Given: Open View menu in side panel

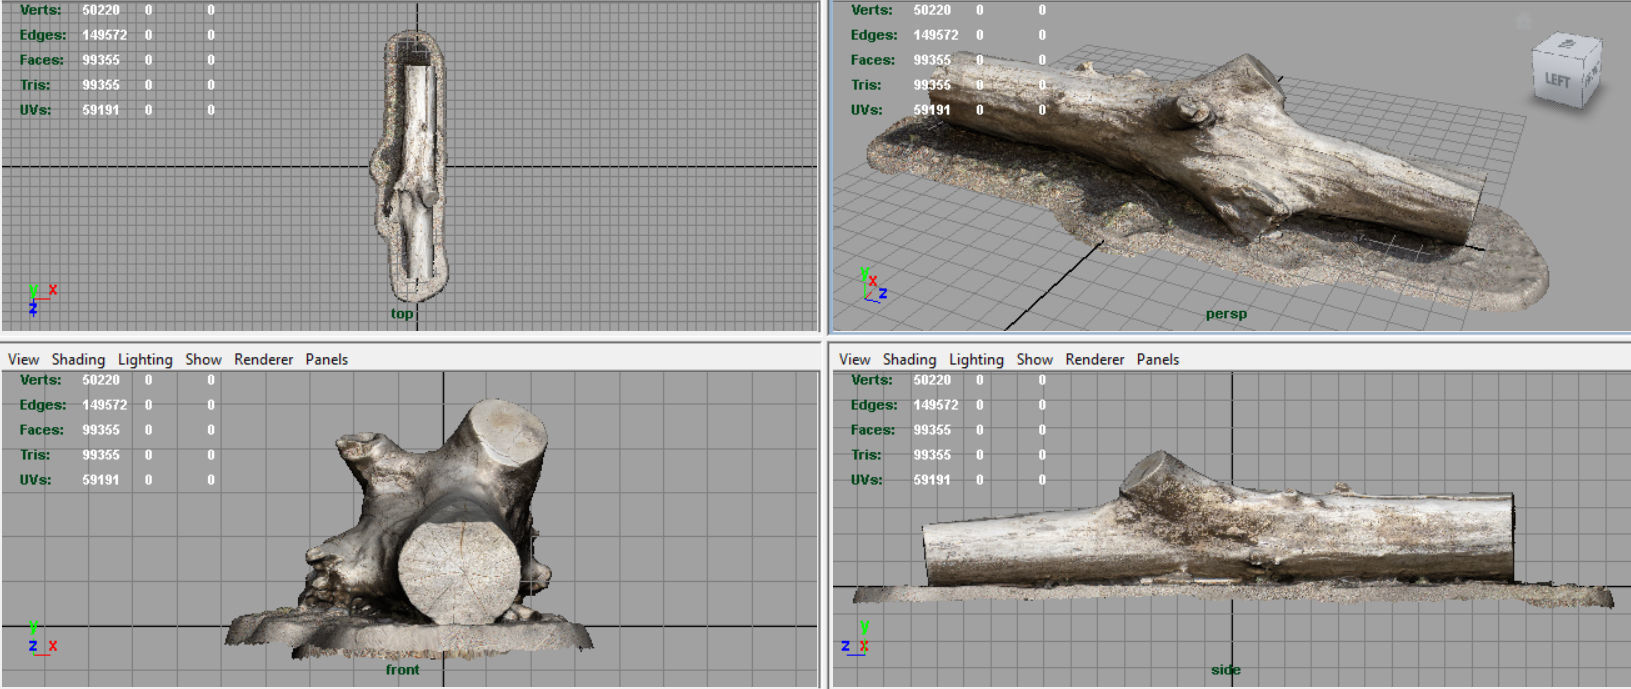Looking at the screenshot, I should click(x=854, y=359).
